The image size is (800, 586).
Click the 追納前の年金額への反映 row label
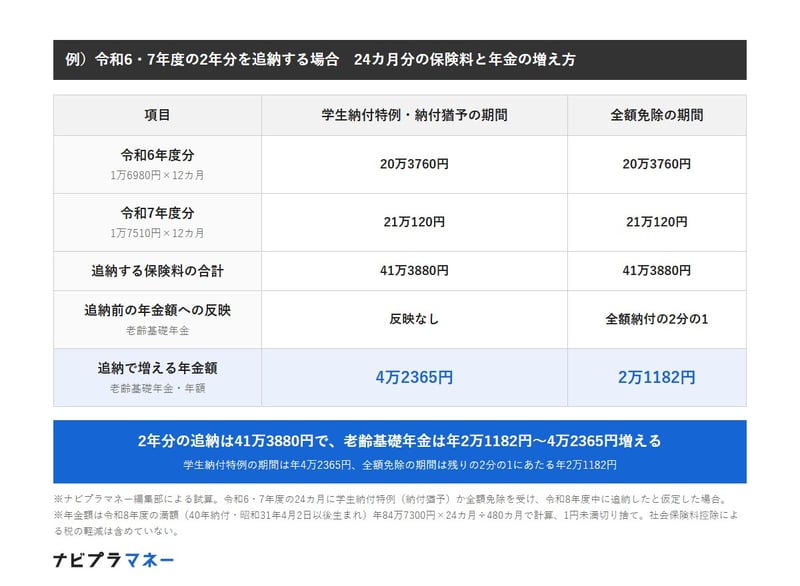click(157, 310)
